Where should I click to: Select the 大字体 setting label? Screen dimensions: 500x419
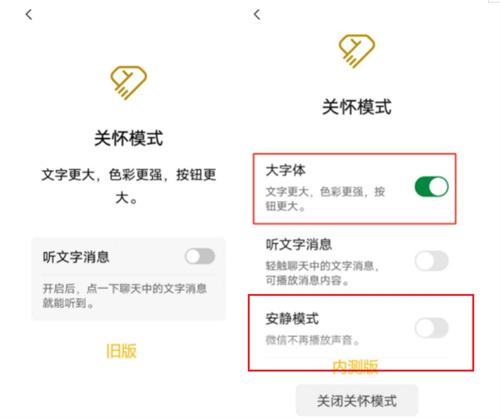[285, 170]
